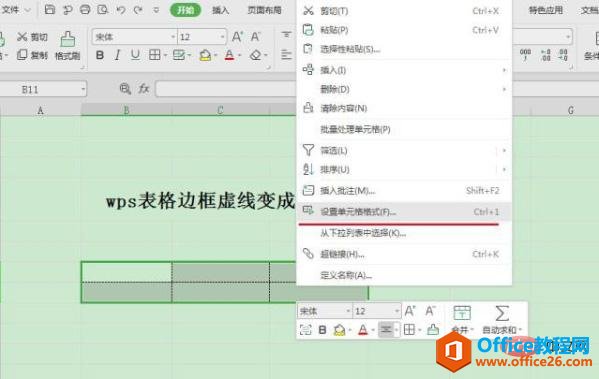Select column G header
Image resolution: width=599 pixels, height=379 pixels.
click(x=570, y=110)
